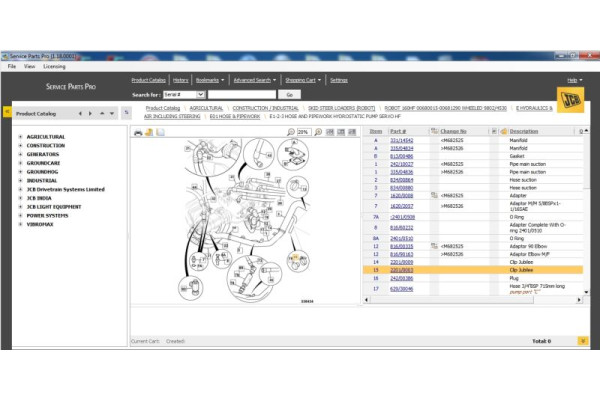
Task: Click the magnifier zoom icon above diagram
Action: (x=291, y=131)
